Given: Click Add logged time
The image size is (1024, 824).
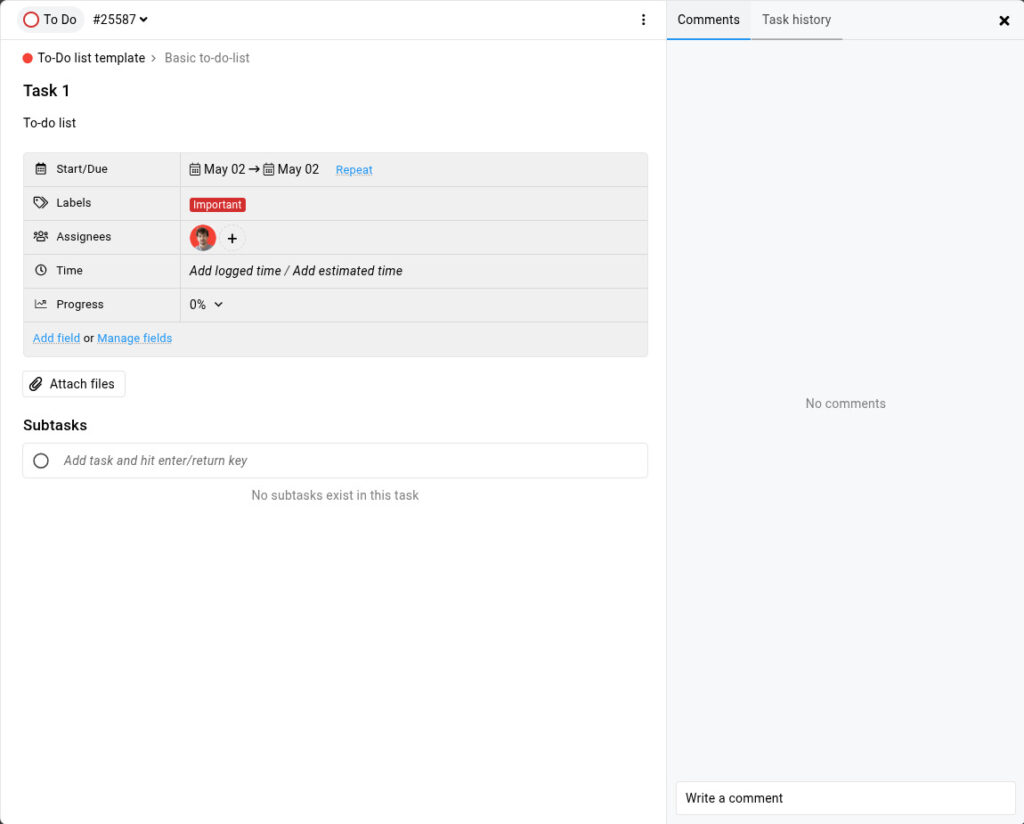Looking at the screenshot, I should tap(235, 271).
